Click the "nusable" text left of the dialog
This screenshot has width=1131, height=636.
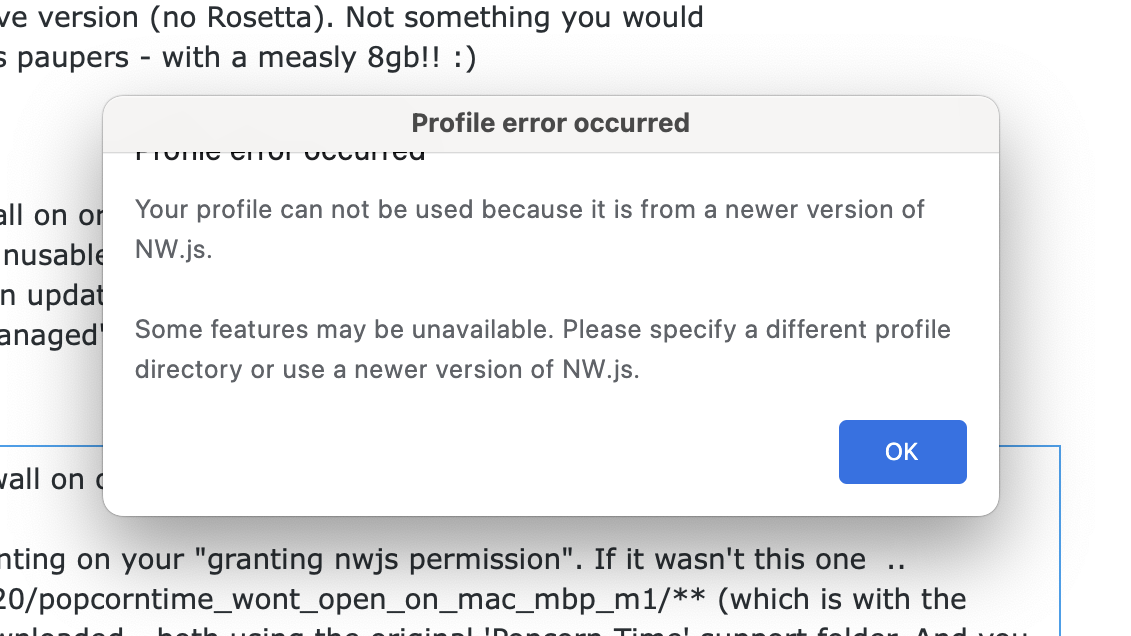point(53,255)
